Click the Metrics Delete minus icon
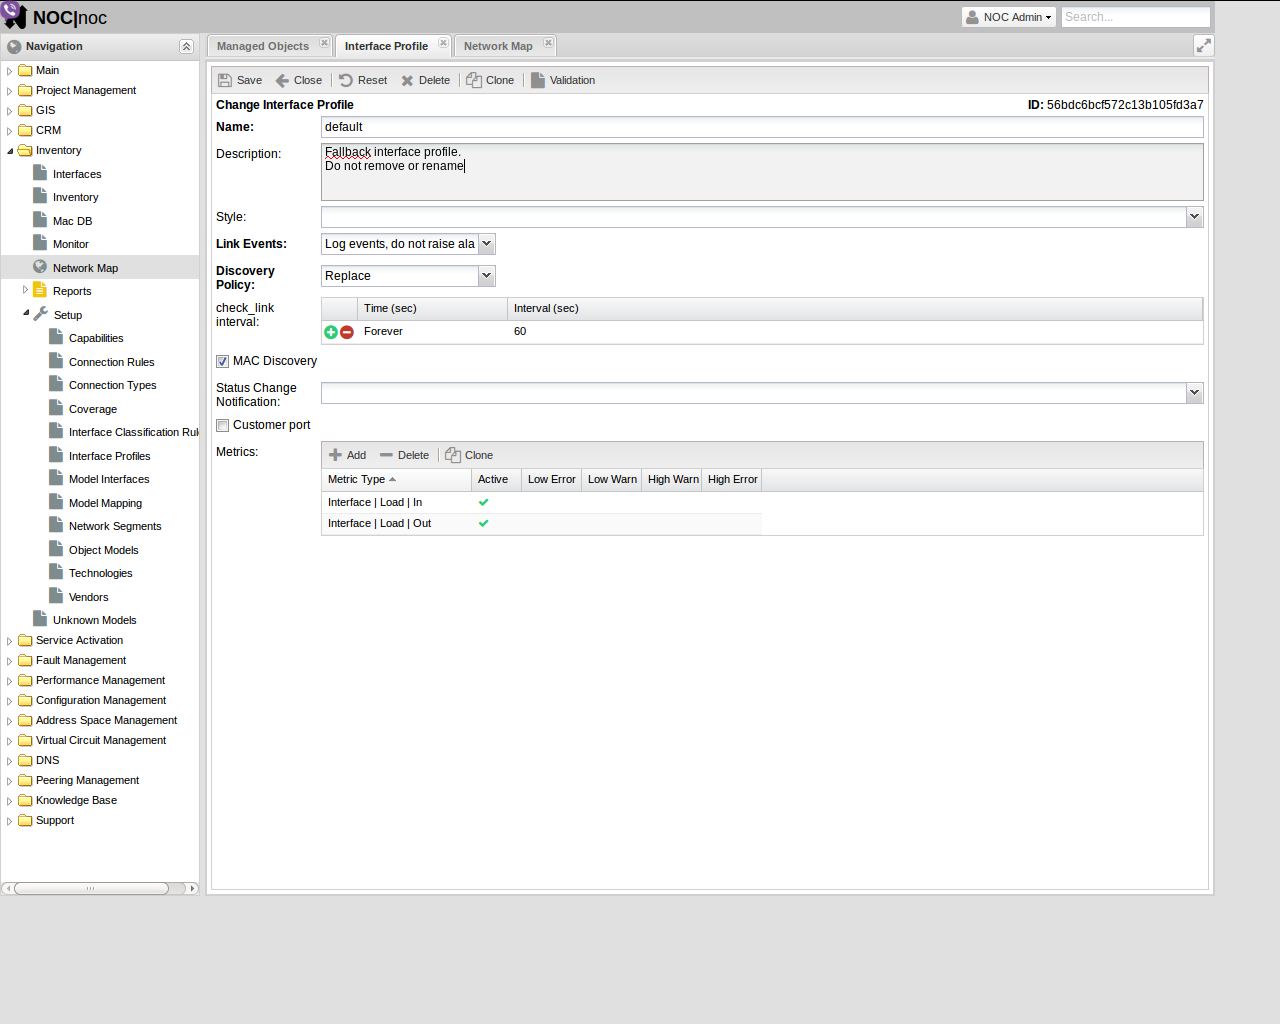Viewport: 1280px width, 1024px height. [386, 455]
